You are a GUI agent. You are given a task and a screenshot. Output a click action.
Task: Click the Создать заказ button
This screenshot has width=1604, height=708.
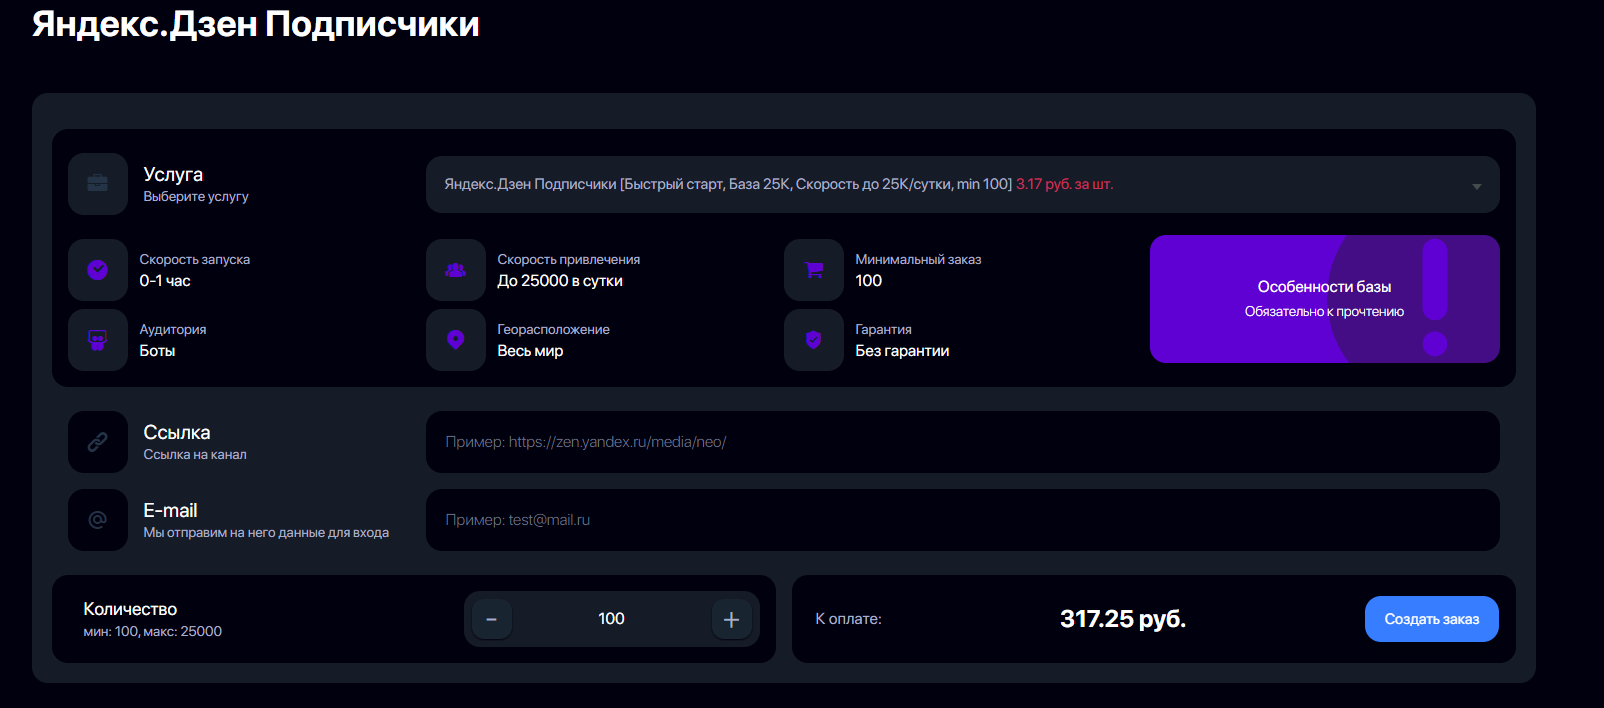click(x=1432, y=619)
